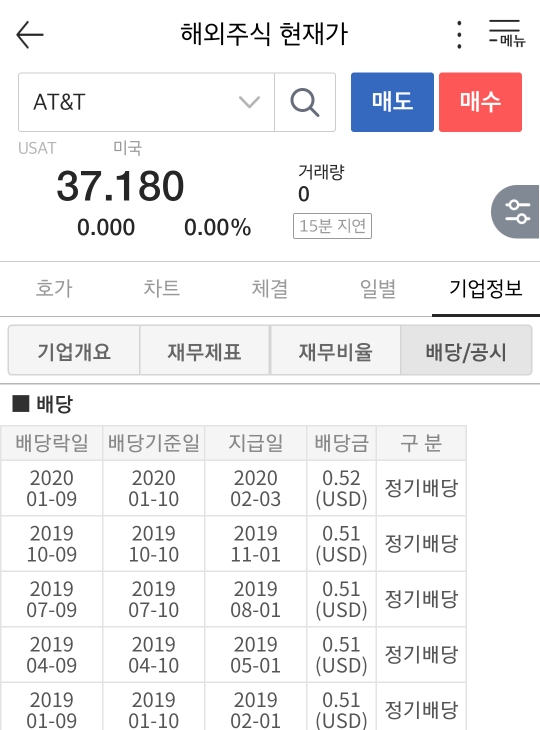Viewport: 540px width, 730px height.
Task: Click the current price 37.180
Action: point(120,186)
